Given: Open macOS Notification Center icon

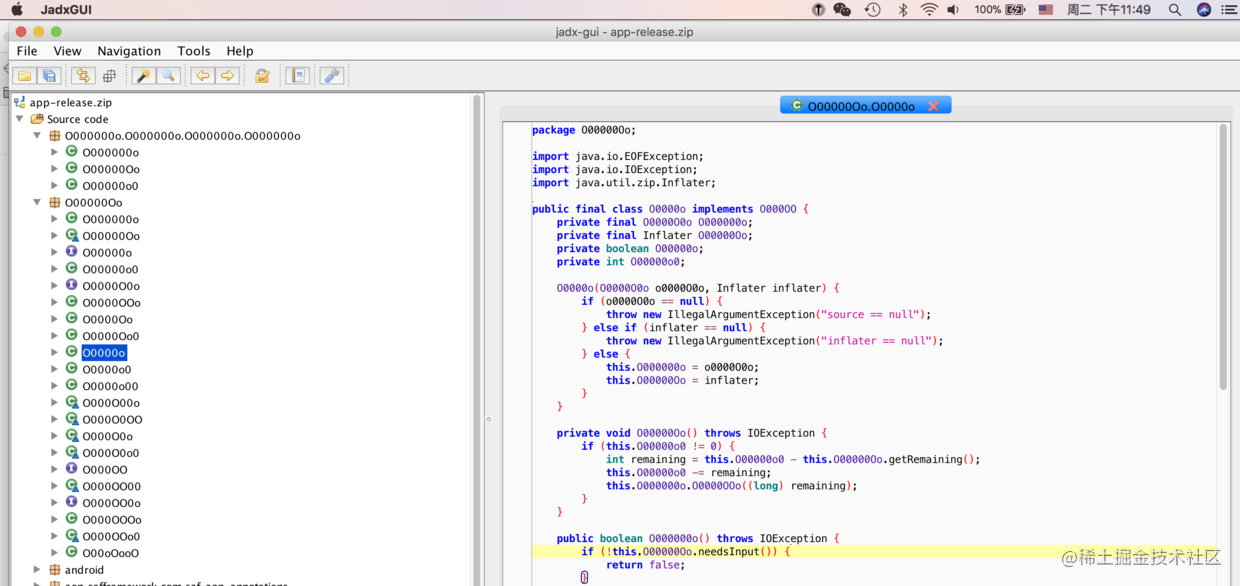Looking at the screenshot, I should click(1227, 9).
